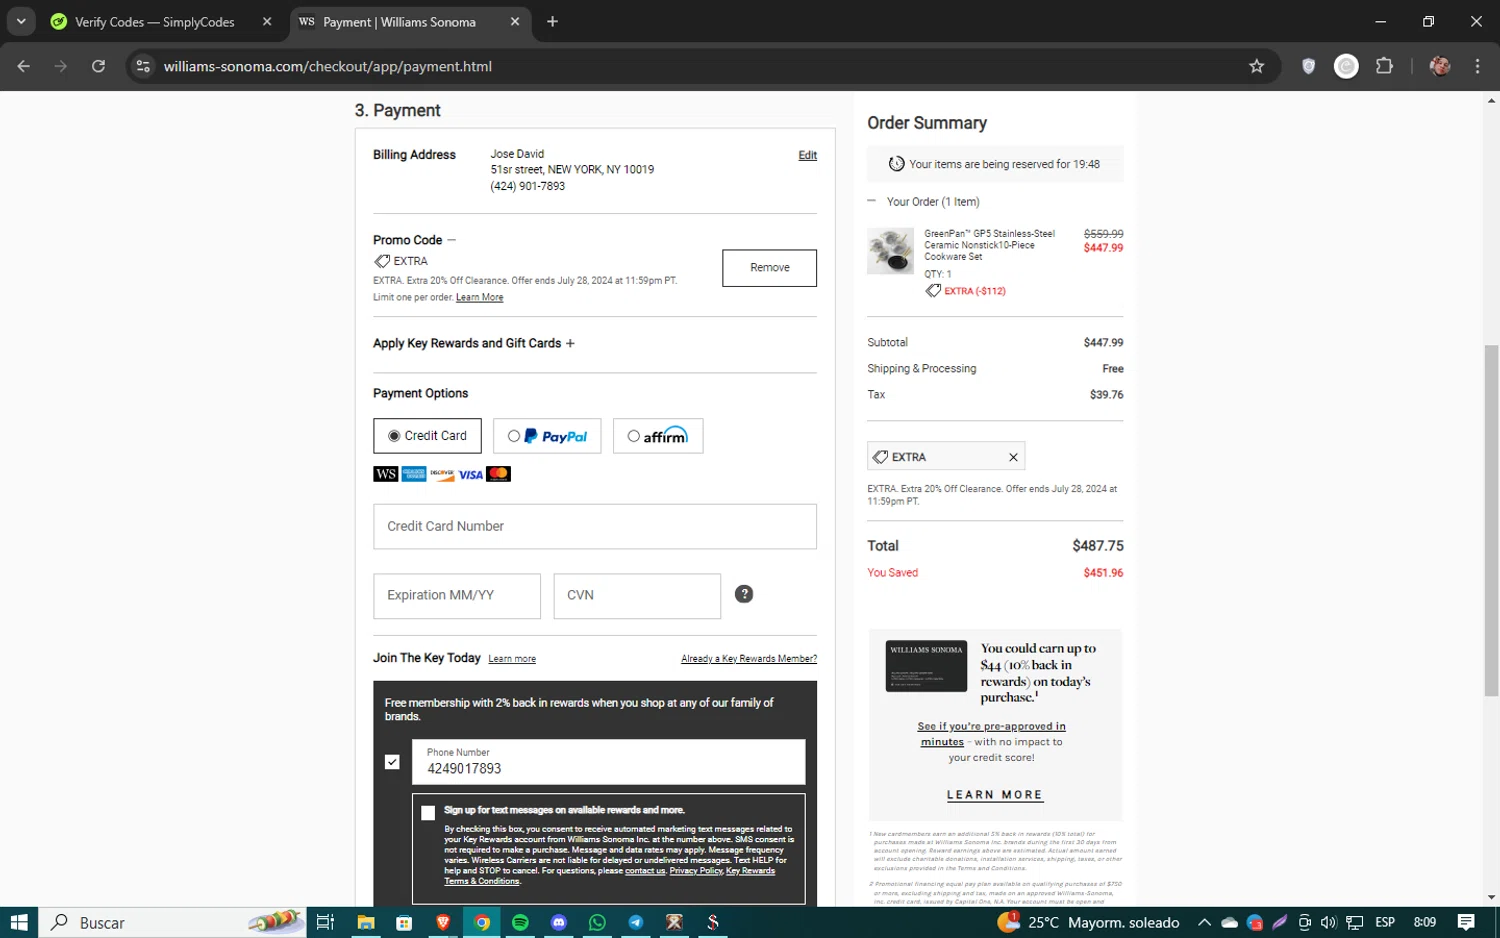Open a new browser tab

(x=552, y=22)
